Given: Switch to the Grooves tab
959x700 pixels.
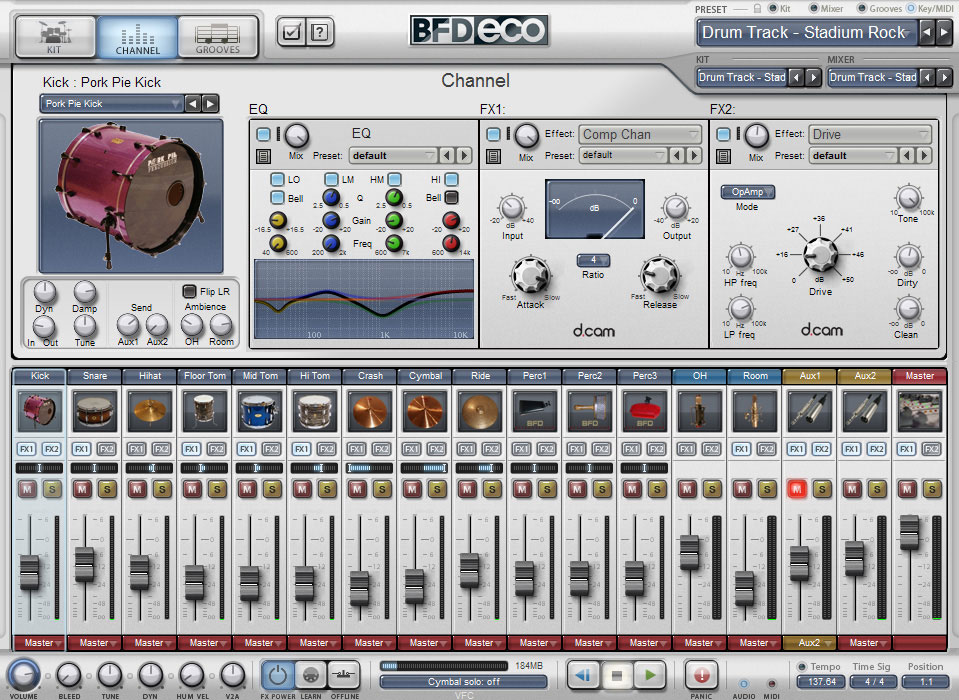Looking at the screenshot, I should point(217,37).
